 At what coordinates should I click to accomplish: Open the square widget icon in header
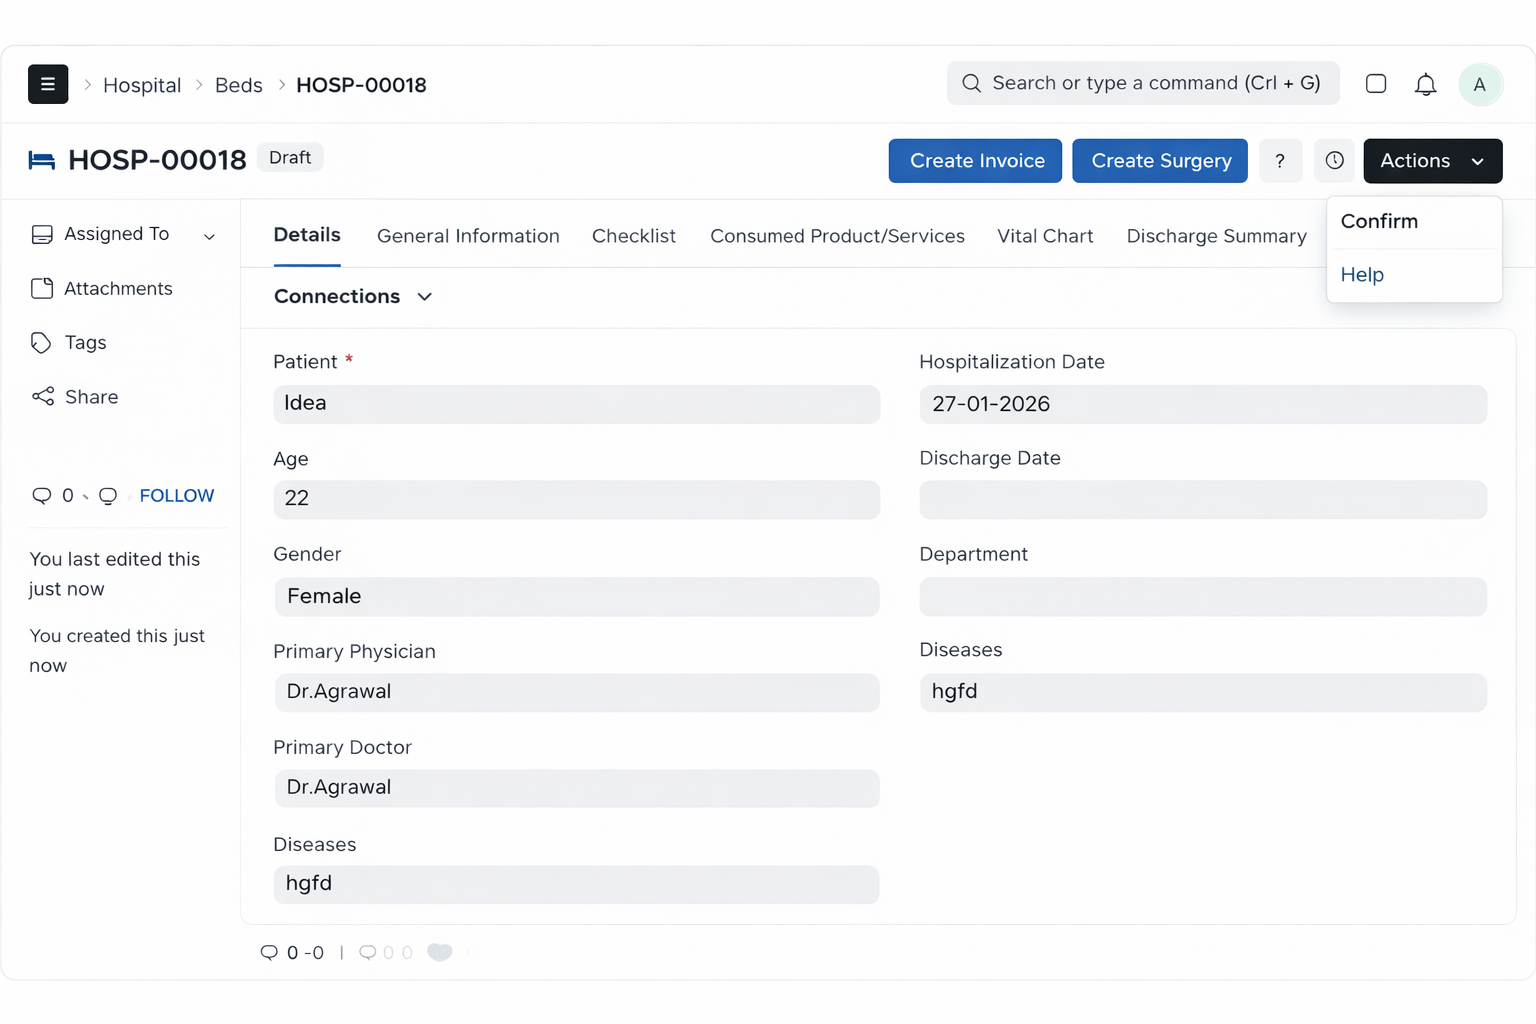pos(1376,84)
